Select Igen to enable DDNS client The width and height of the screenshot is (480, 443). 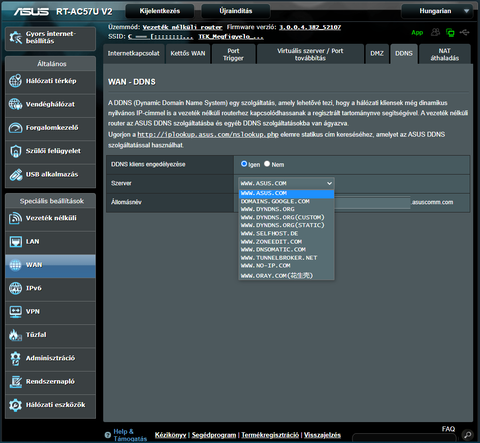tap(244, 164)
